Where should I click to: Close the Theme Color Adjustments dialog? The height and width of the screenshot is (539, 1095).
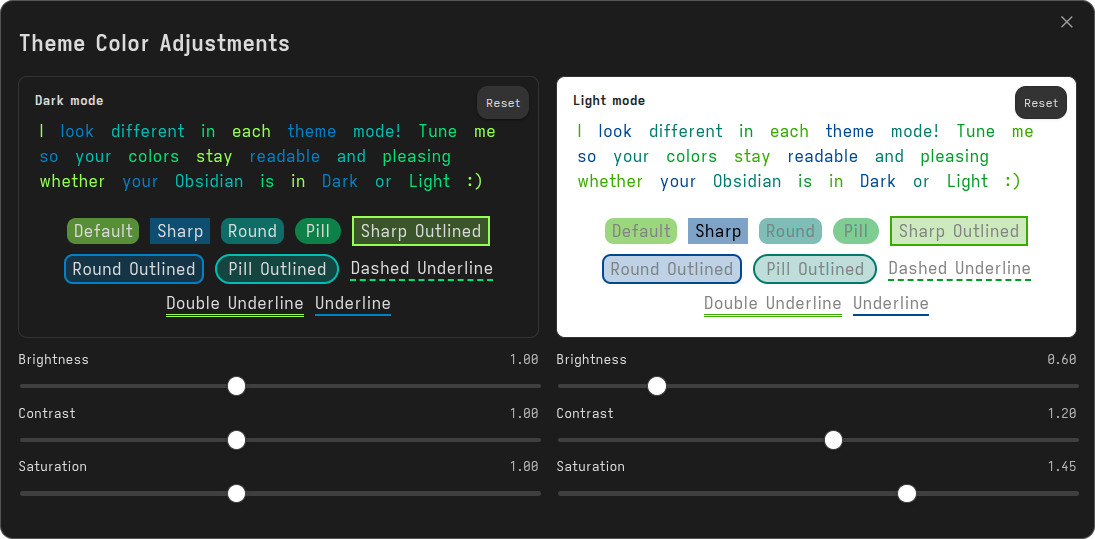coord(1066,22)
